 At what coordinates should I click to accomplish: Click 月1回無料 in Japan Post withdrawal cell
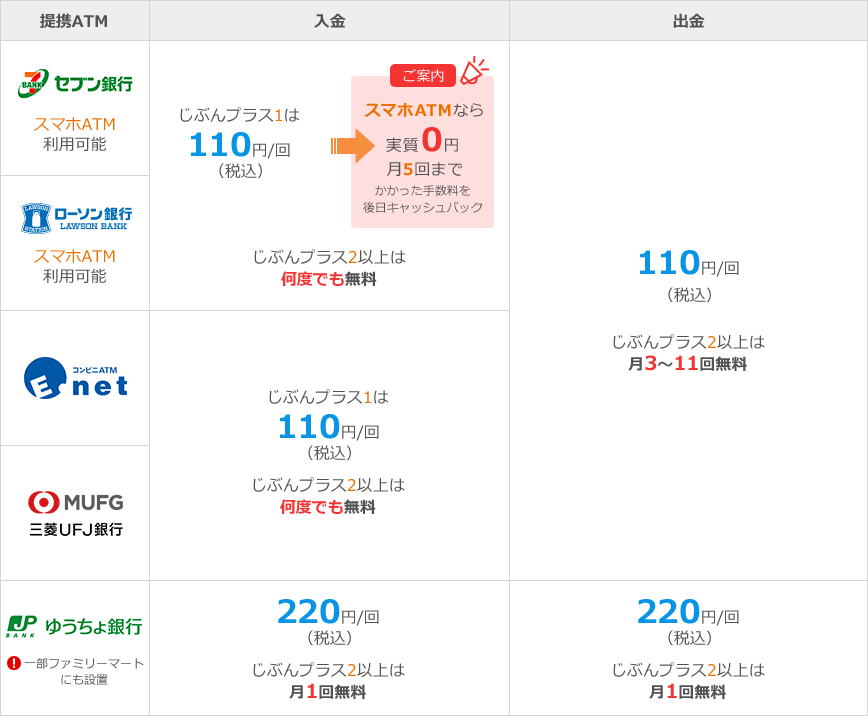coord(688,692)
